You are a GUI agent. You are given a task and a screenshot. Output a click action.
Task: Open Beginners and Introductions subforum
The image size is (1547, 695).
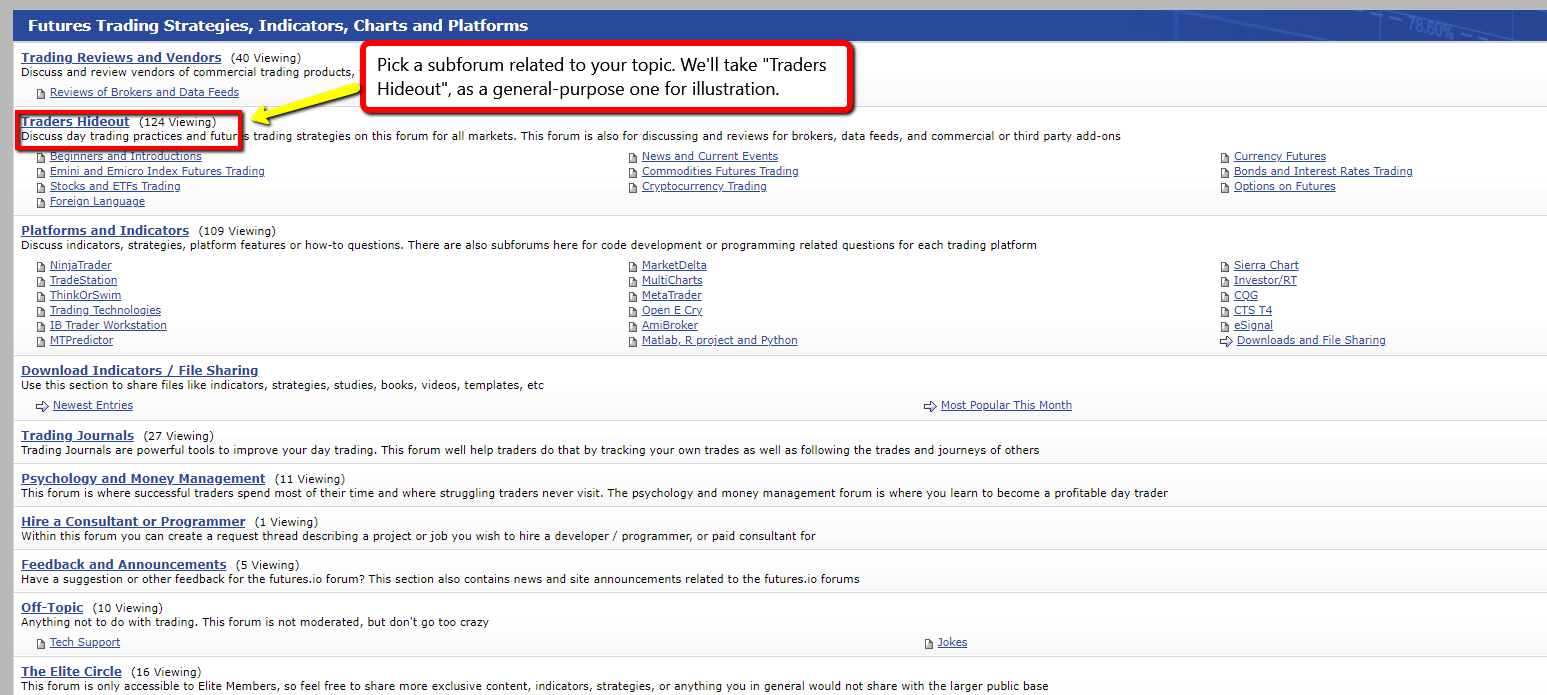tap(125, 156)
